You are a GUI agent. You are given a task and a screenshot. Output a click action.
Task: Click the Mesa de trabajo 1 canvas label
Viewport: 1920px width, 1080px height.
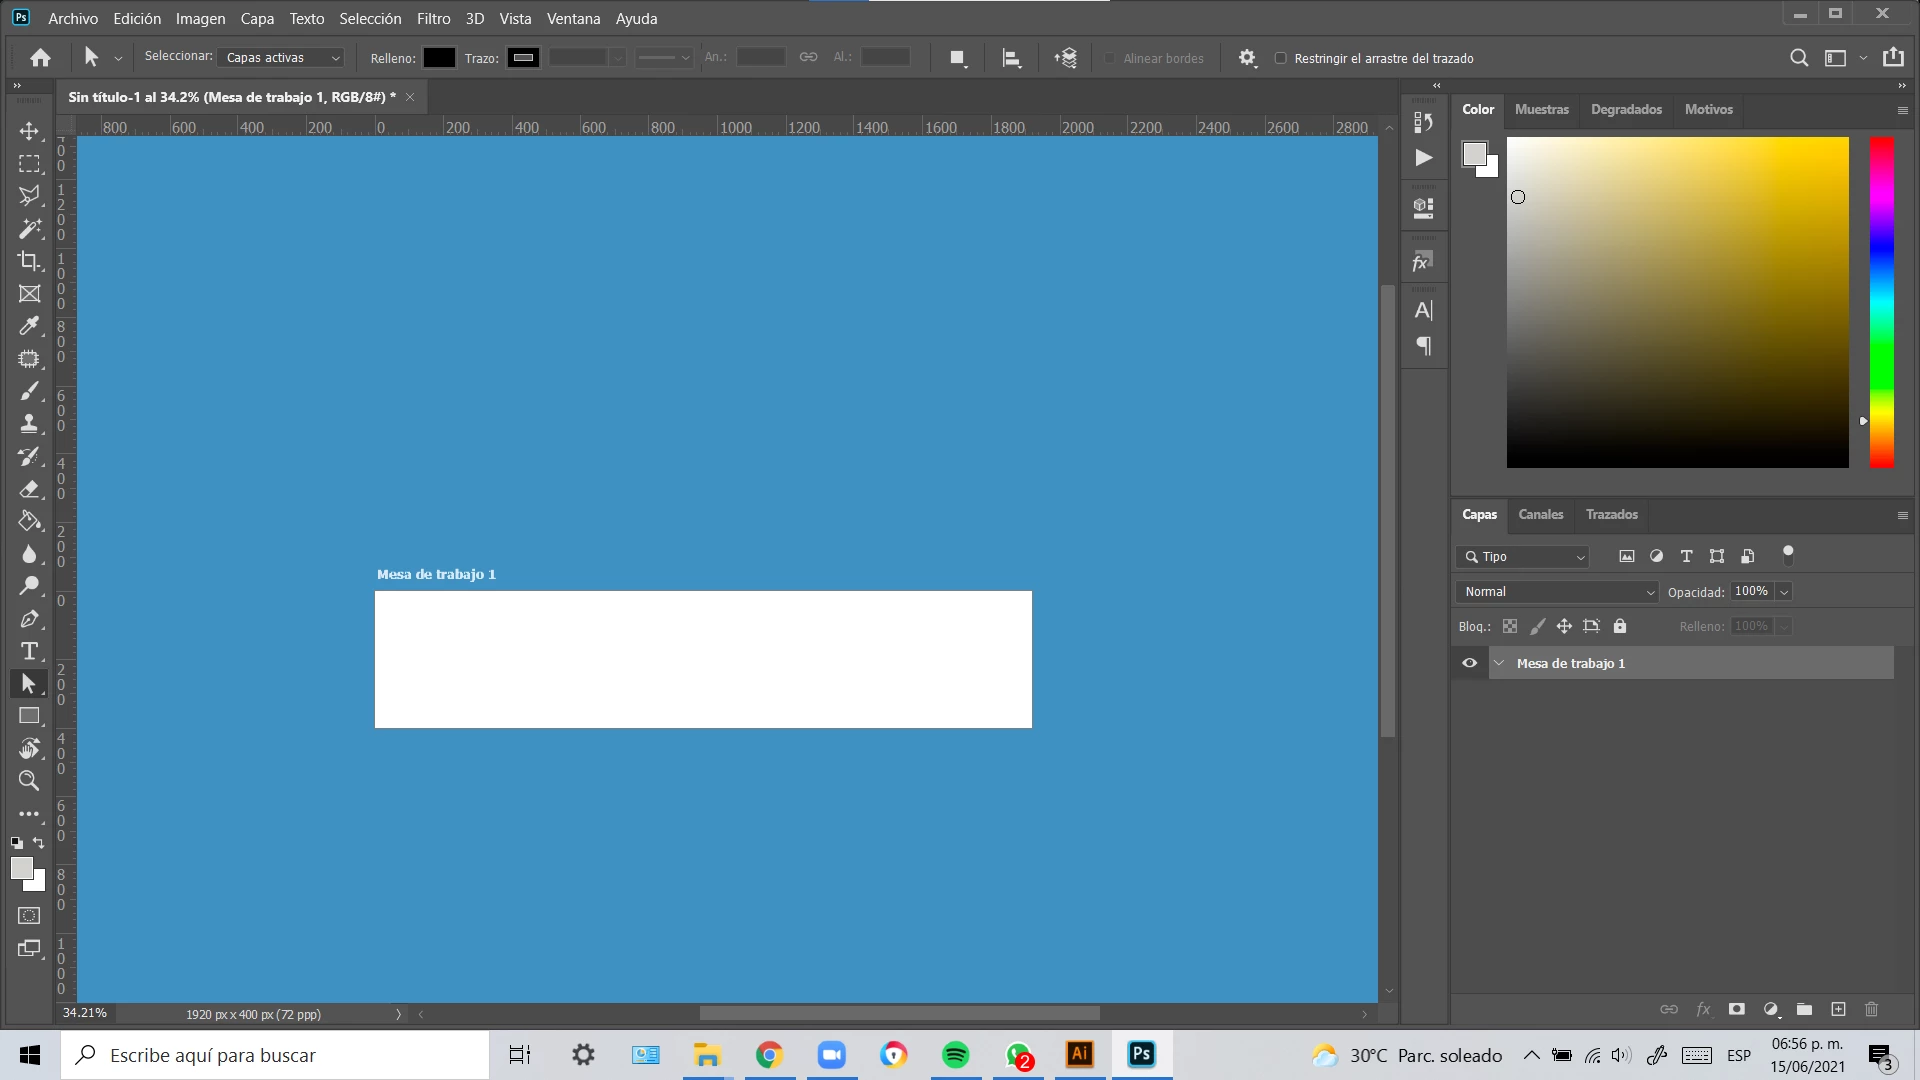[x=436, y=574]
